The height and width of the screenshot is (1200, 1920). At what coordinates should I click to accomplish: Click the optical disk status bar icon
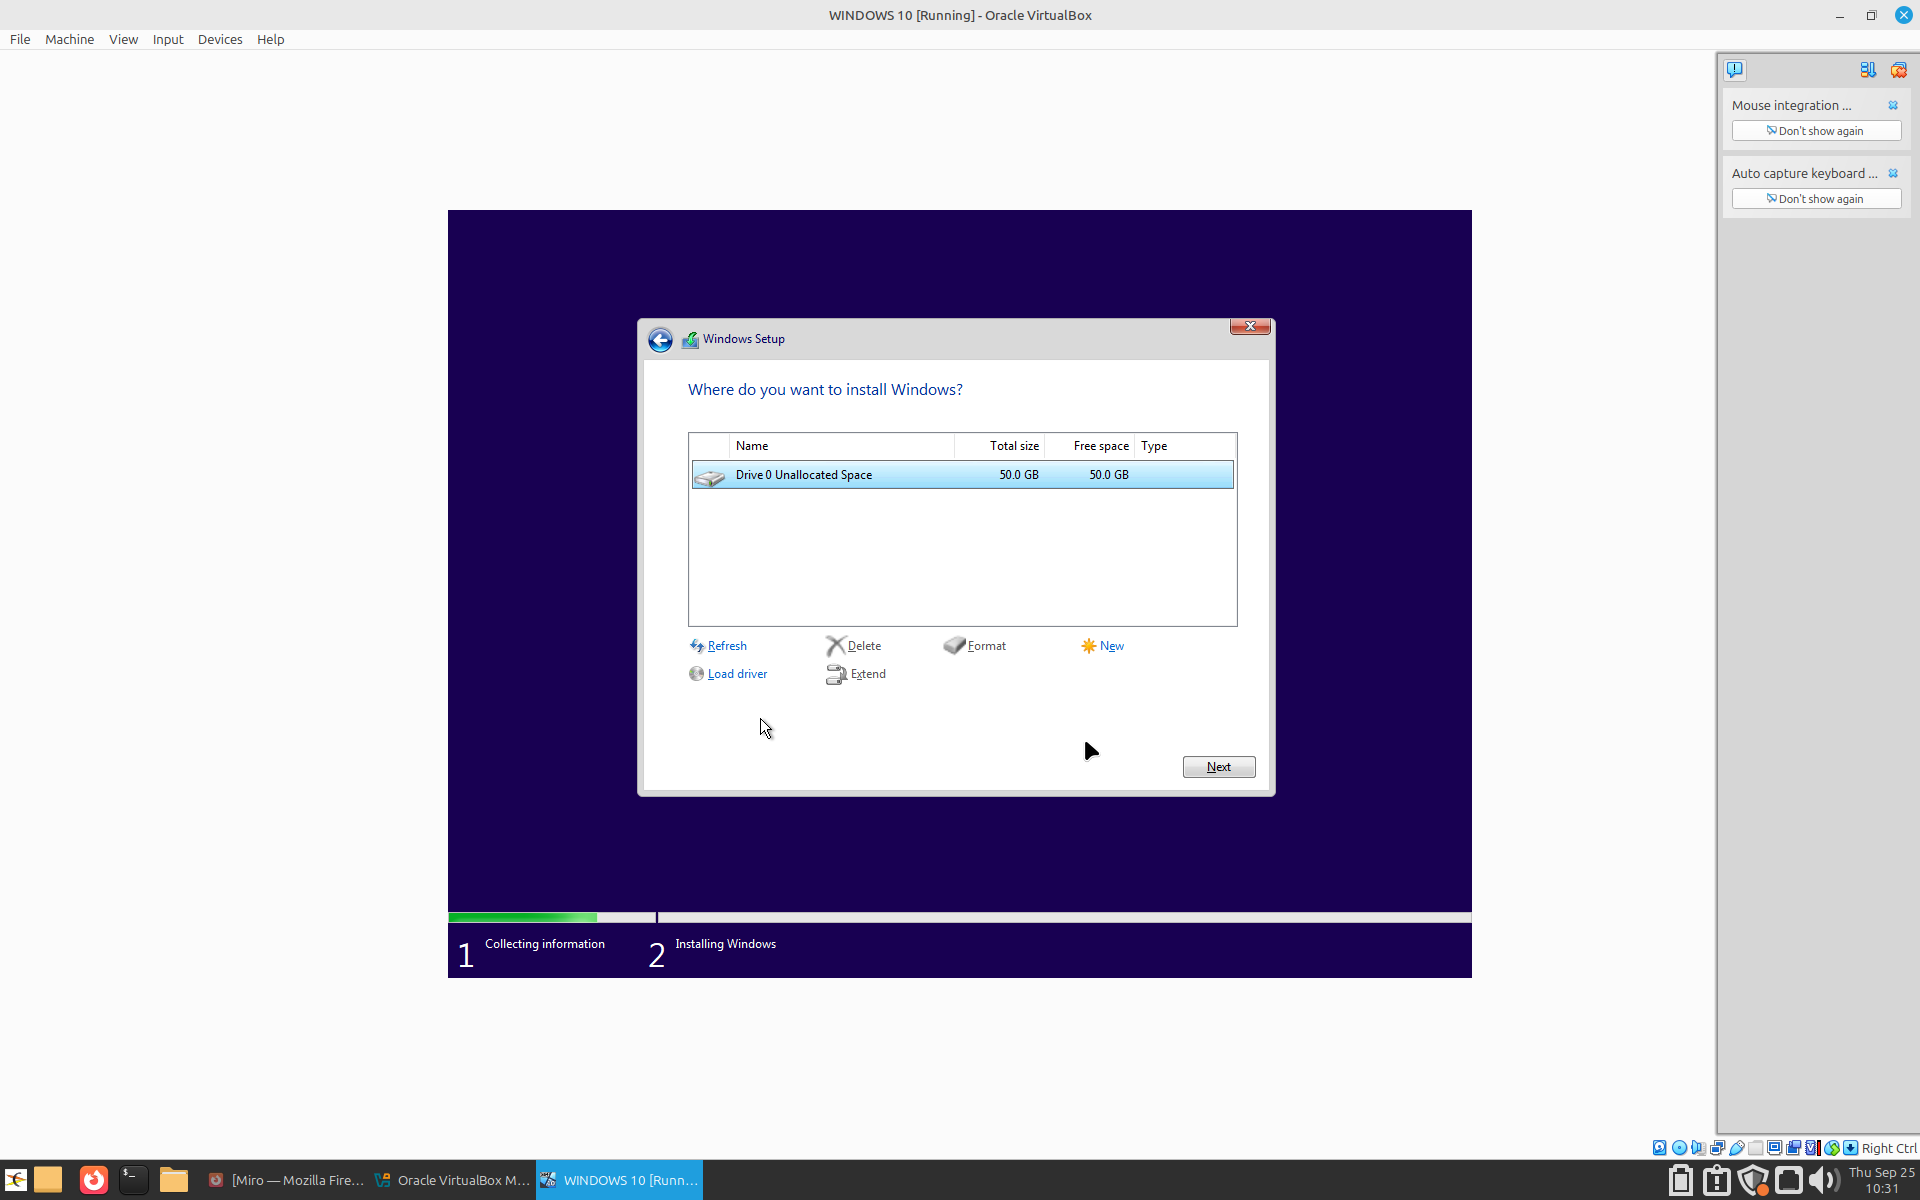pos(1679,1148)
